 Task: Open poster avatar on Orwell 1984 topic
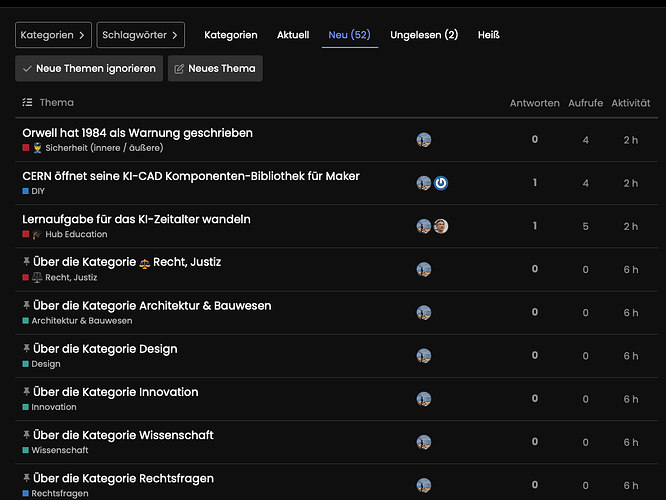[424, 140]
